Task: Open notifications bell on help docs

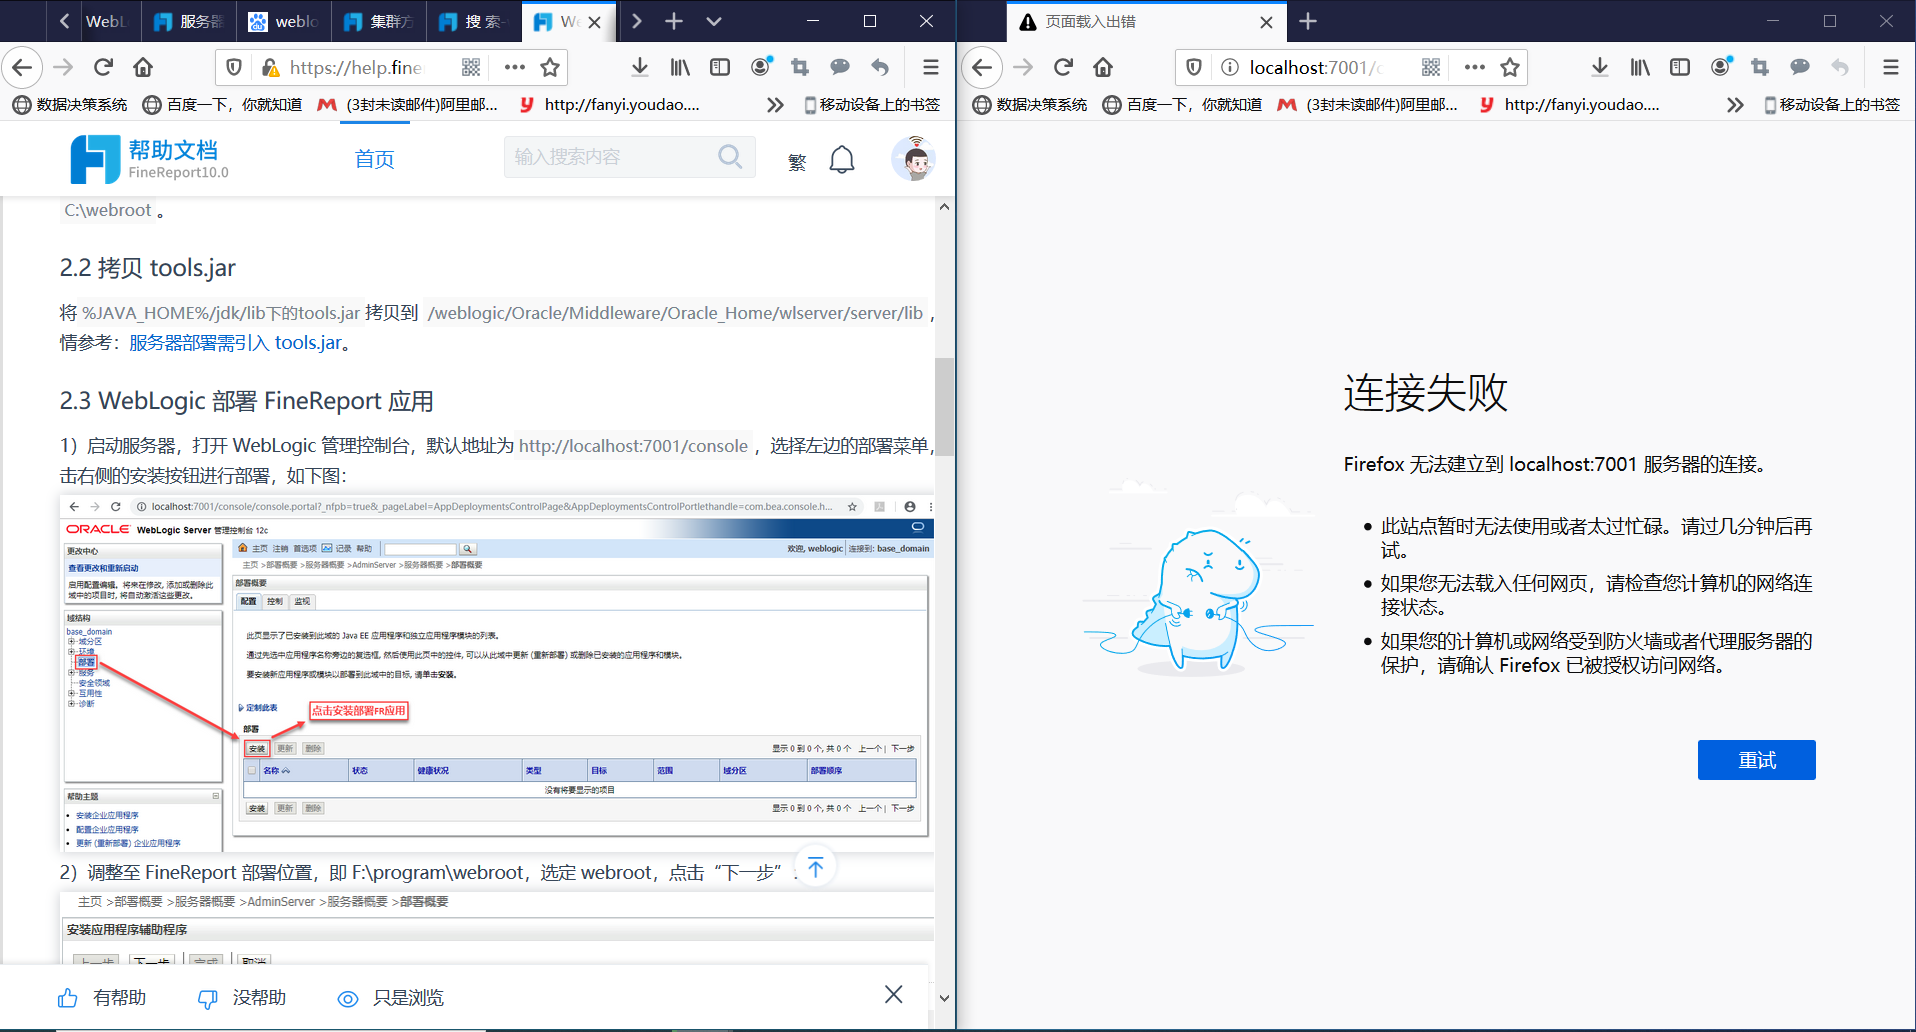Action: 842,160
